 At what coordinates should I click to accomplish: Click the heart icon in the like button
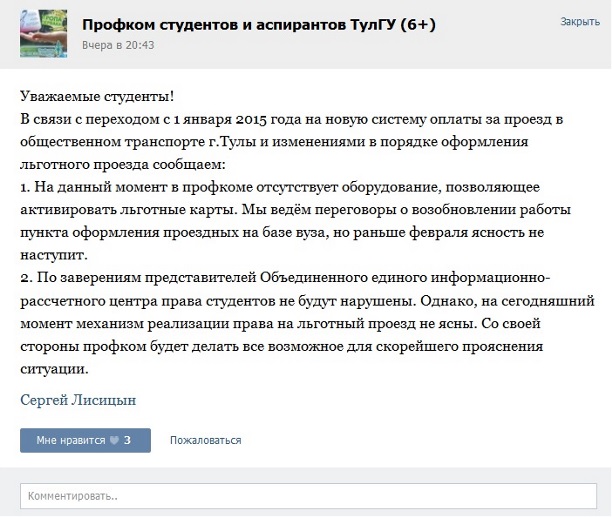(x=114, y=440)
